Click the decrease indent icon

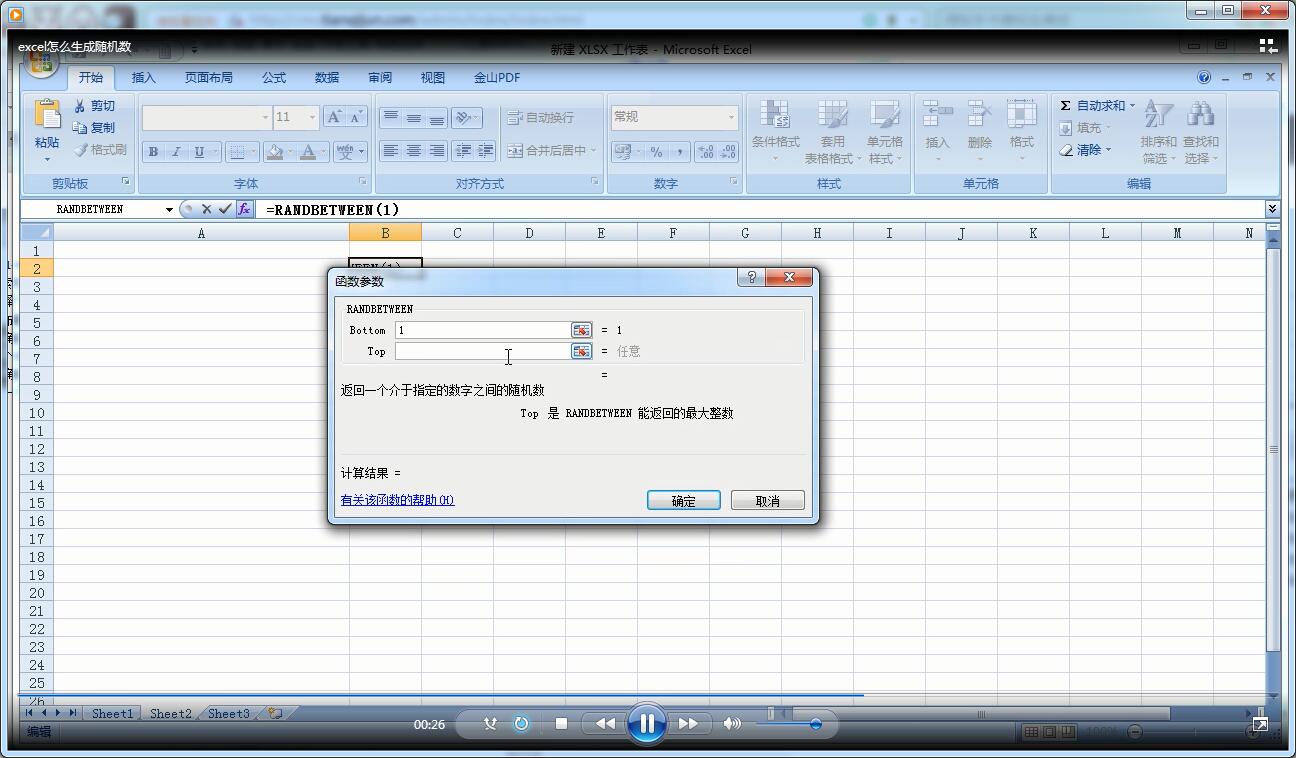463,151
